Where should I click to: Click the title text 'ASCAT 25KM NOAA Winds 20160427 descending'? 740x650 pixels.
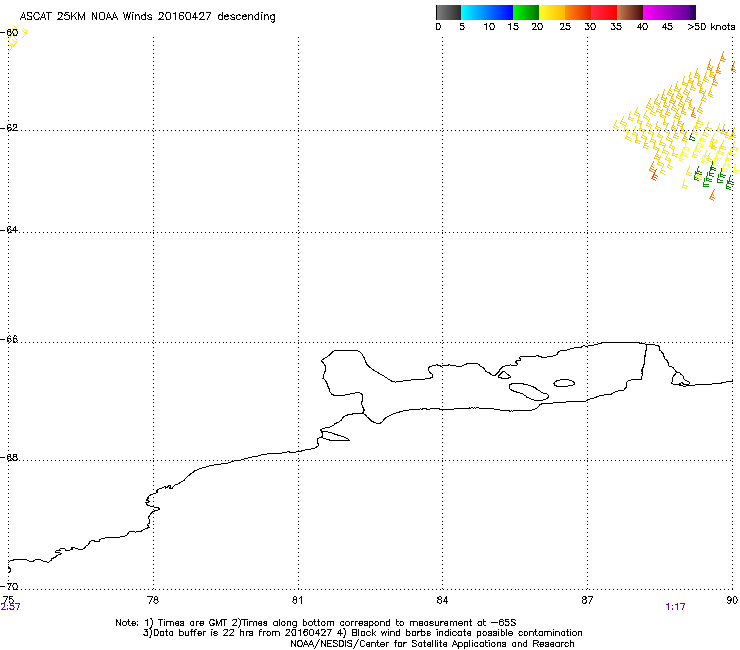147,17
